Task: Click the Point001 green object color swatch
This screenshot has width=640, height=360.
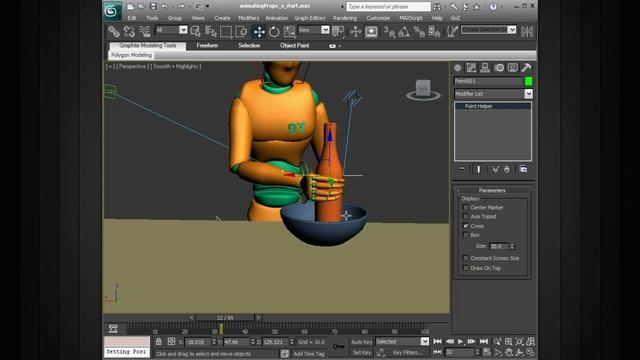Action: (528, 81)
